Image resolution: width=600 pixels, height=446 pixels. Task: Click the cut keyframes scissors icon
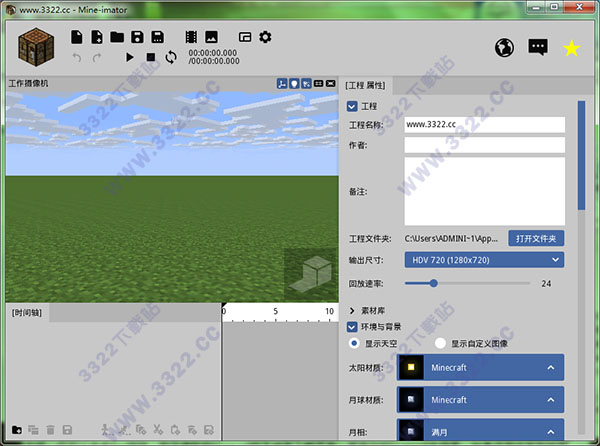click(158, 430)
